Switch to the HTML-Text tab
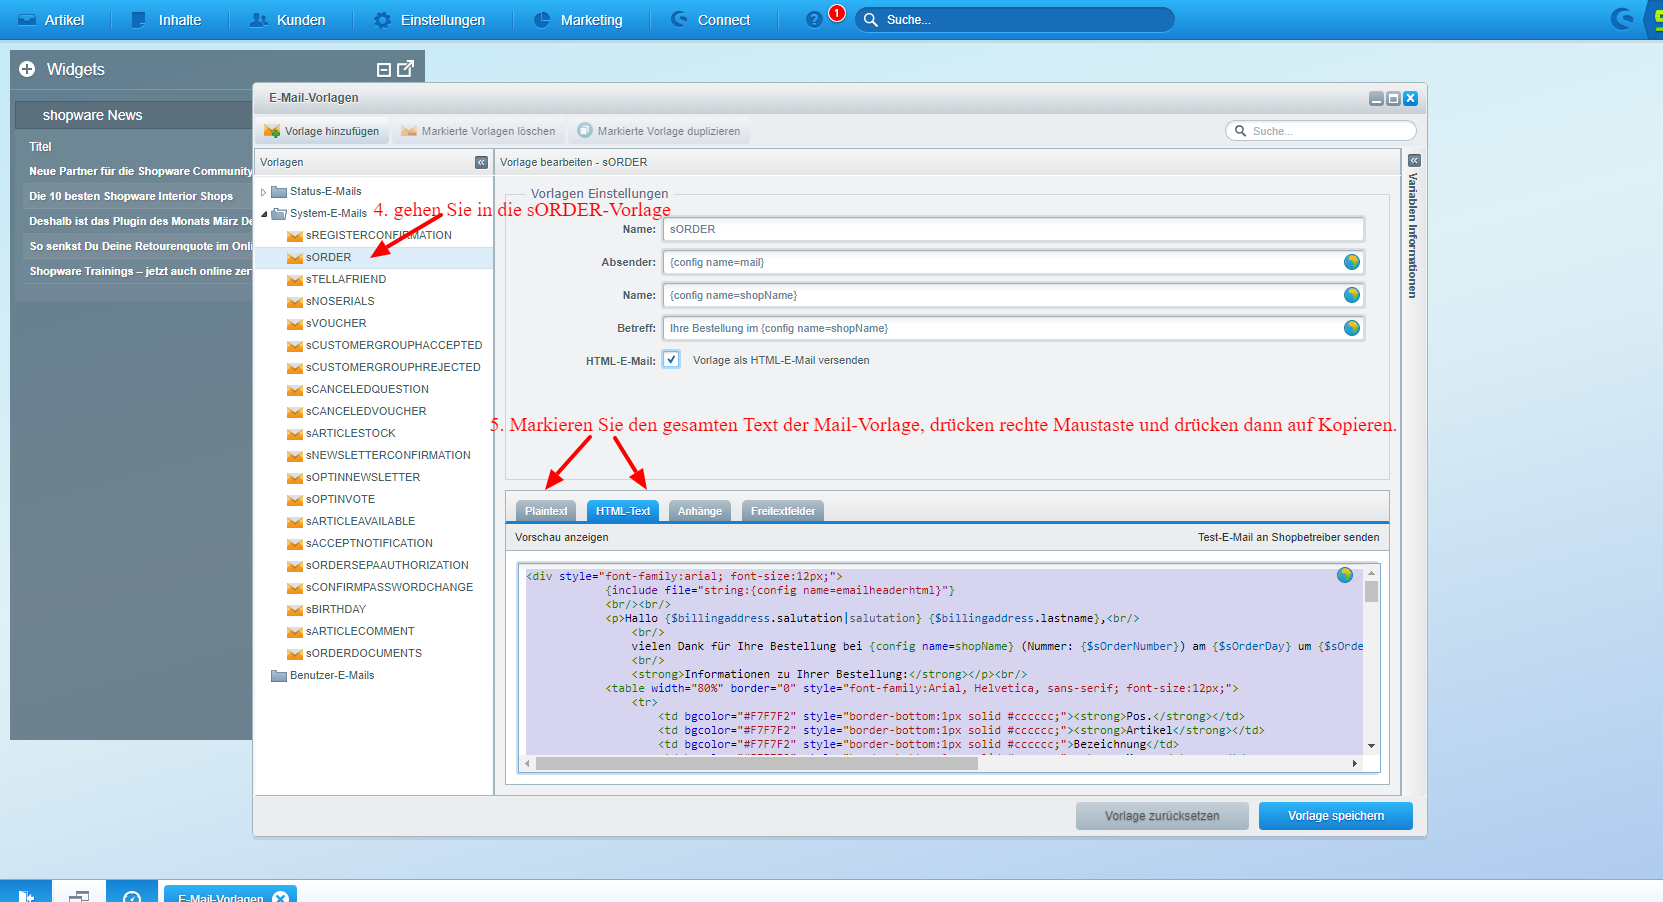The width and height of the screenshot is (1663, 902). (623, 511)
